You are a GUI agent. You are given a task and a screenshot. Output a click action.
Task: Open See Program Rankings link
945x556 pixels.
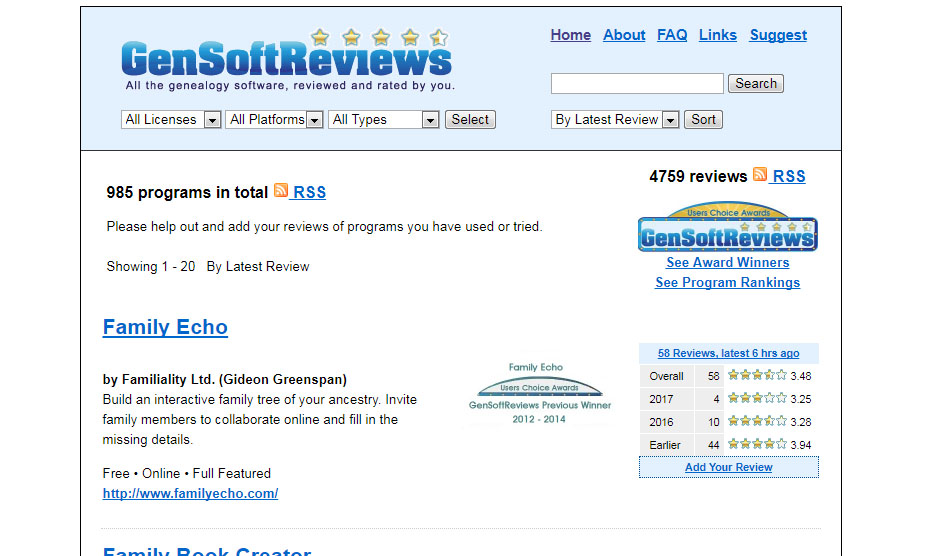tap(727, 283)
